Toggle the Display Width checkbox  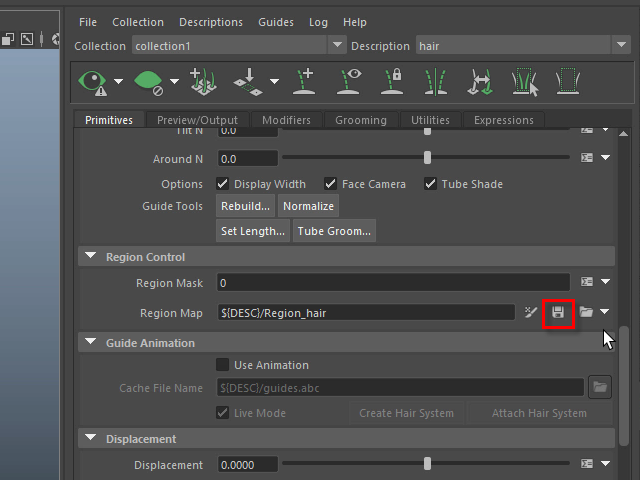pyautogui.click(x=224, y=184)
